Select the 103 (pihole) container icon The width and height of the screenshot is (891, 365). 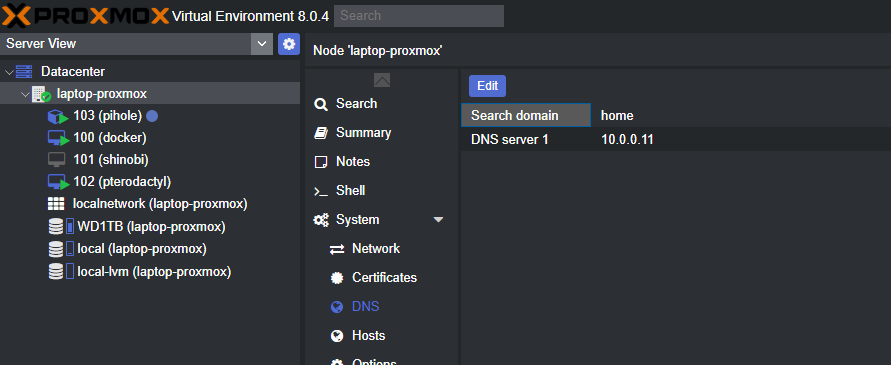point(59,117)
